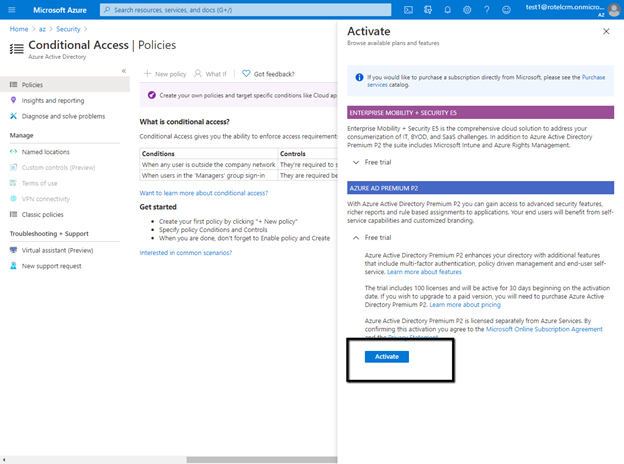Open Microsoft Online Subscription Agreement link
This screenshot has width=624, height=464.
point(544,329)
